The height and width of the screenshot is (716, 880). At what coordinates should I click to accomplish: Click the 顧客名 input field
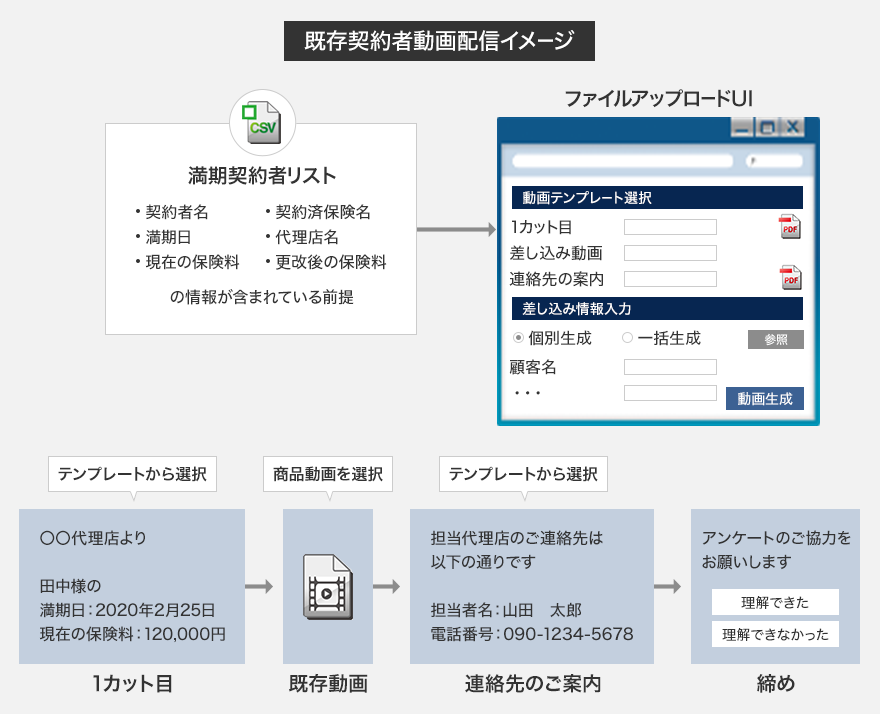[x=670, y=367]
